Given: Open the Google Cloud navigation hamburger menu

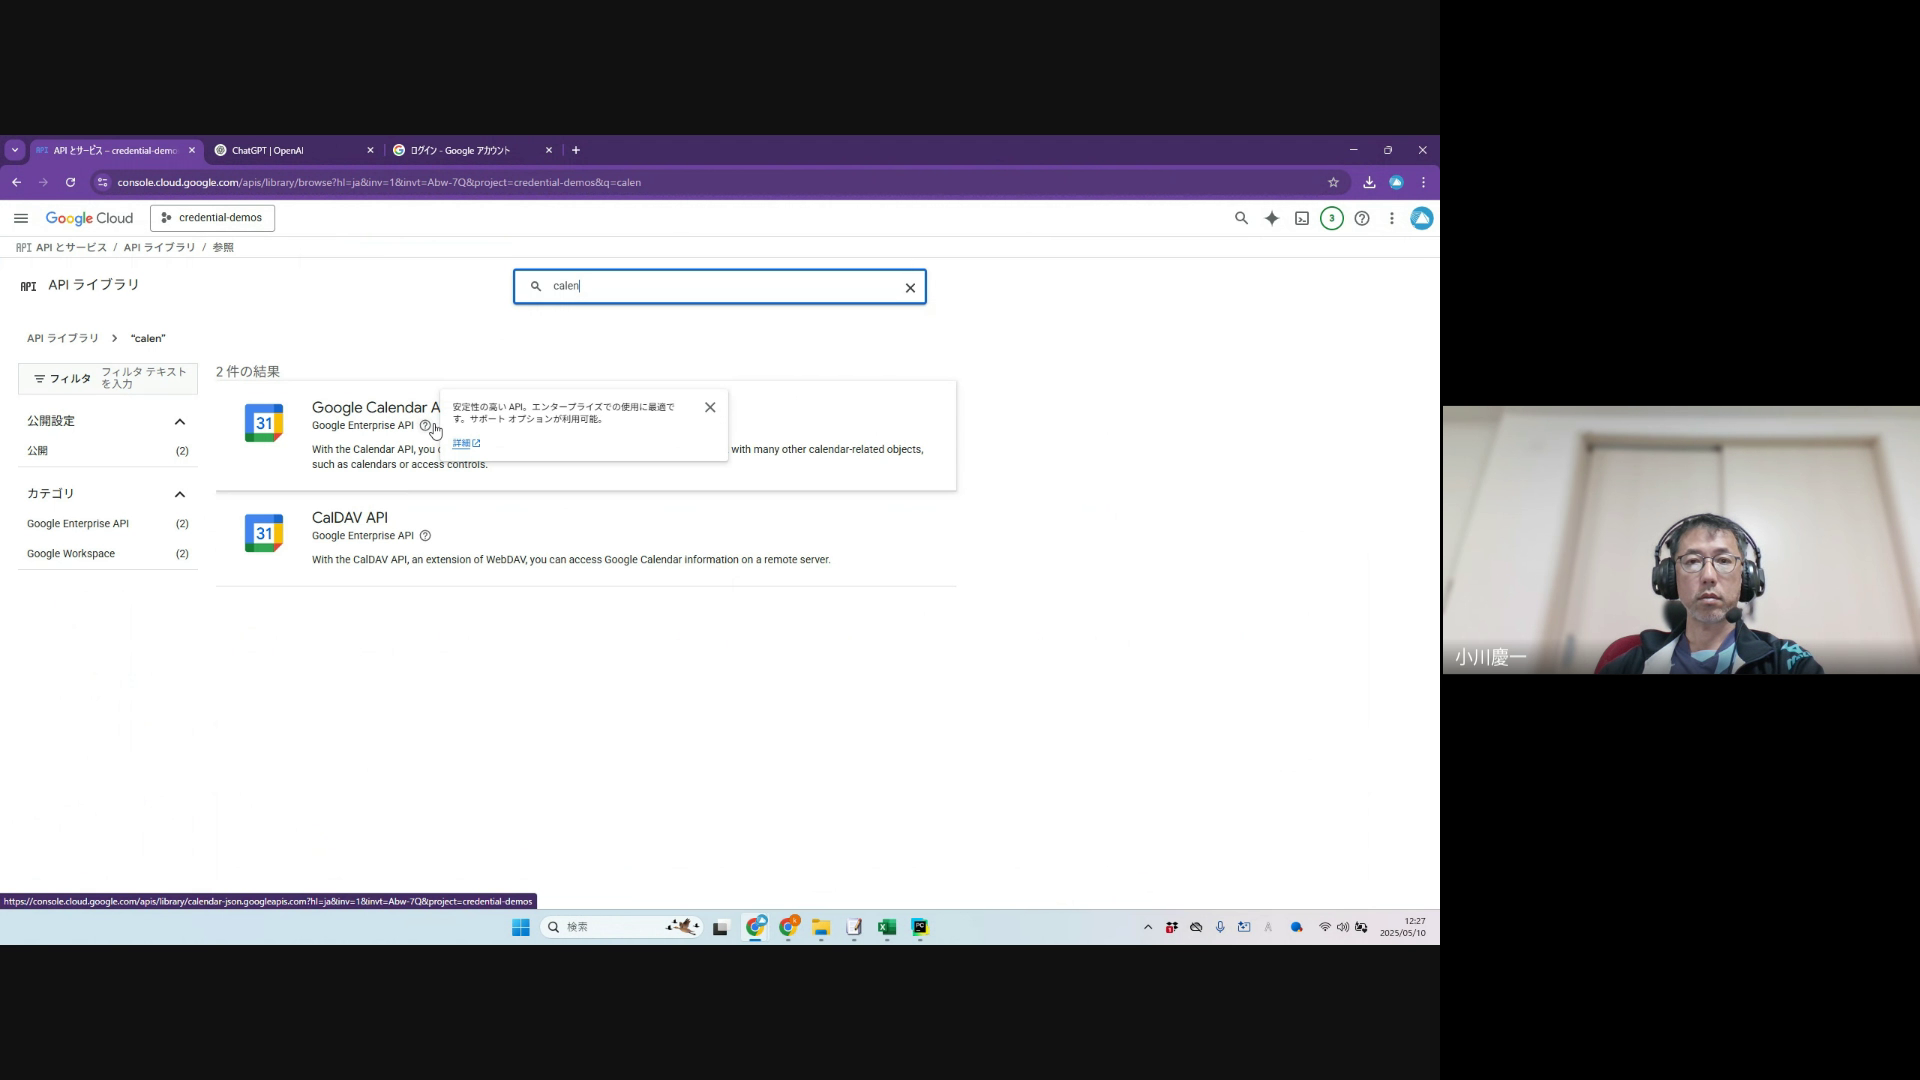Looking at the screenshot, I should (x=20, y=218).
